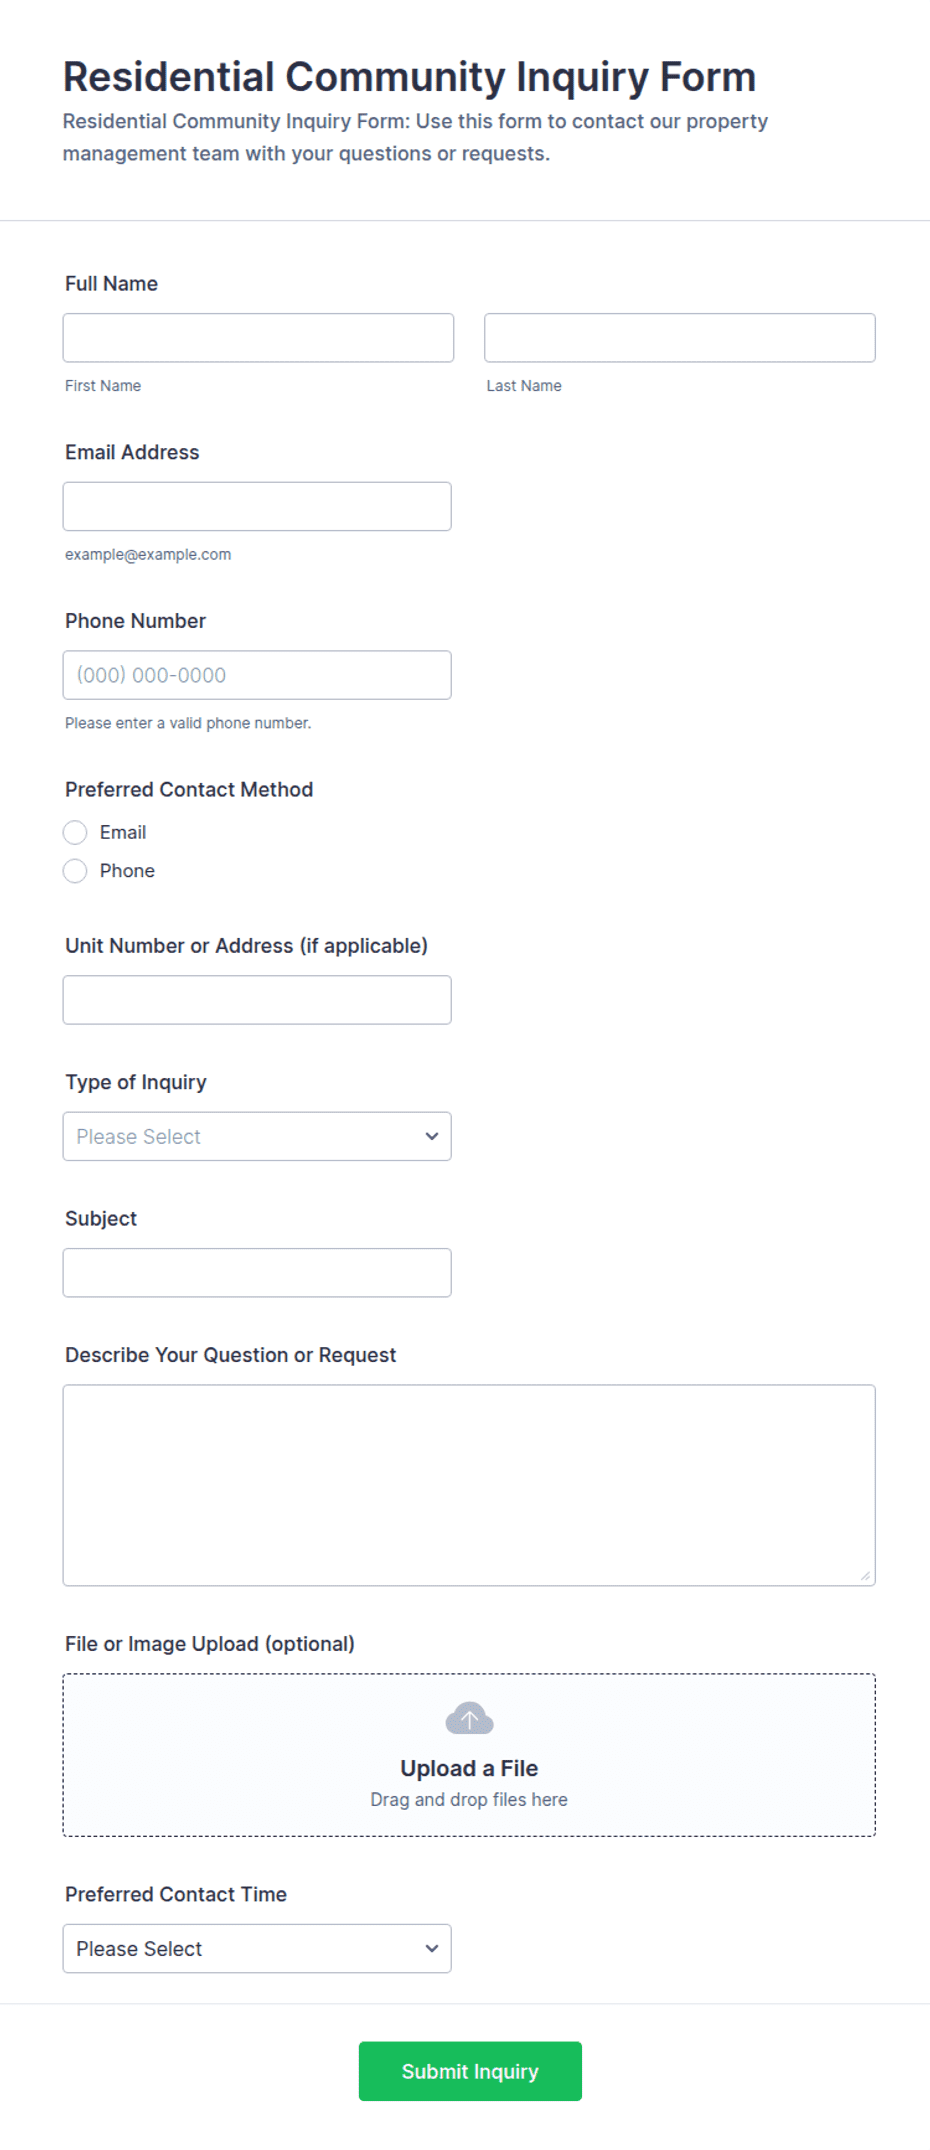
Task: Click the Email radio option label
Action: (123, 833)
